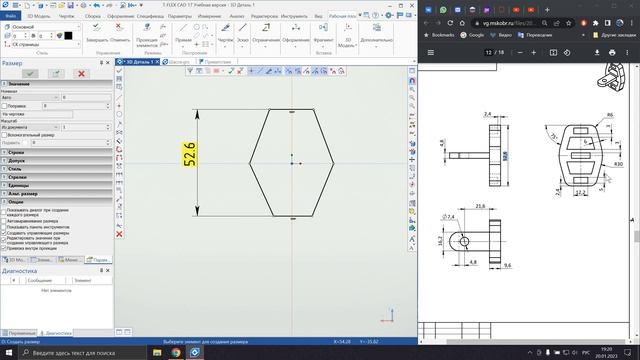The image size is (640, 360).
Task: Switch to the 3D Деталь 1 document tab
Action: pyautogui.click(x=138, y=62)
